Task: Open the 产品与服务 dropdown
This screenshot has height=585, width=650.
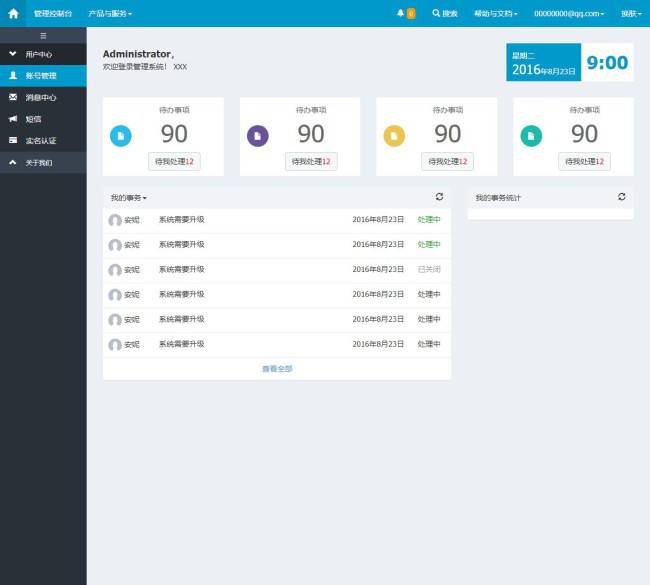Action: (x=110, y=14)
